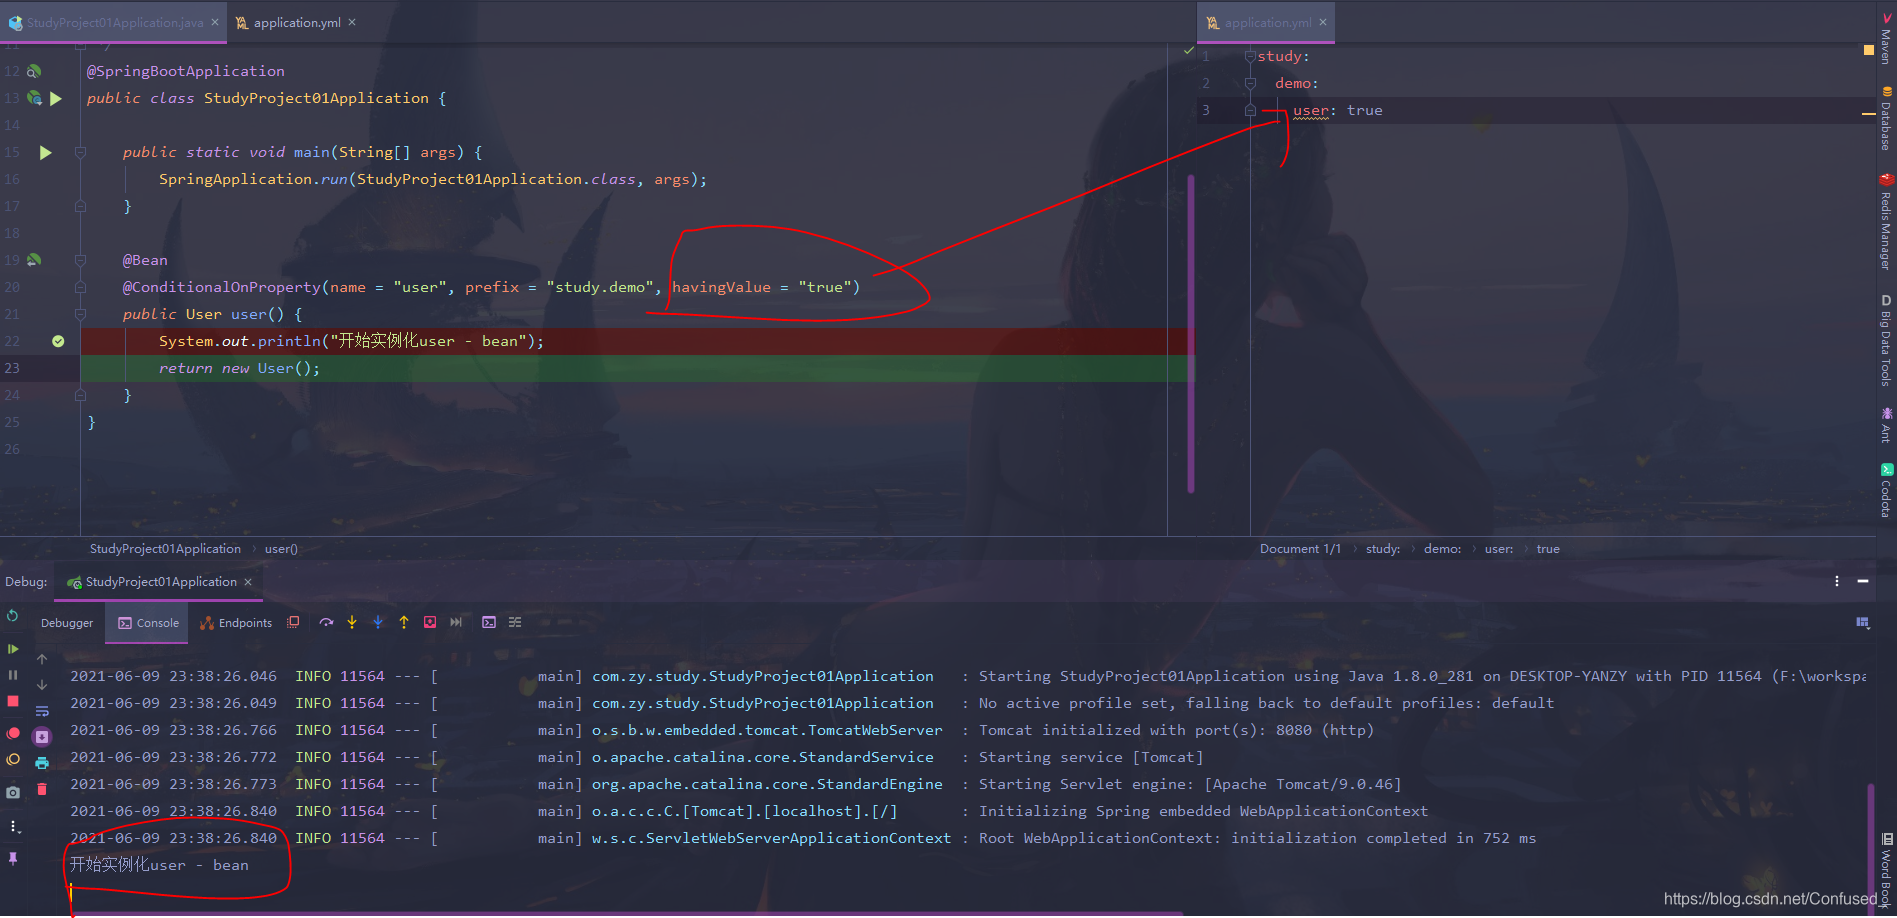Viewport: 1897px width, 918px height.
Task: Click Drop Frame icon
Action: click(x=430, y=622)
